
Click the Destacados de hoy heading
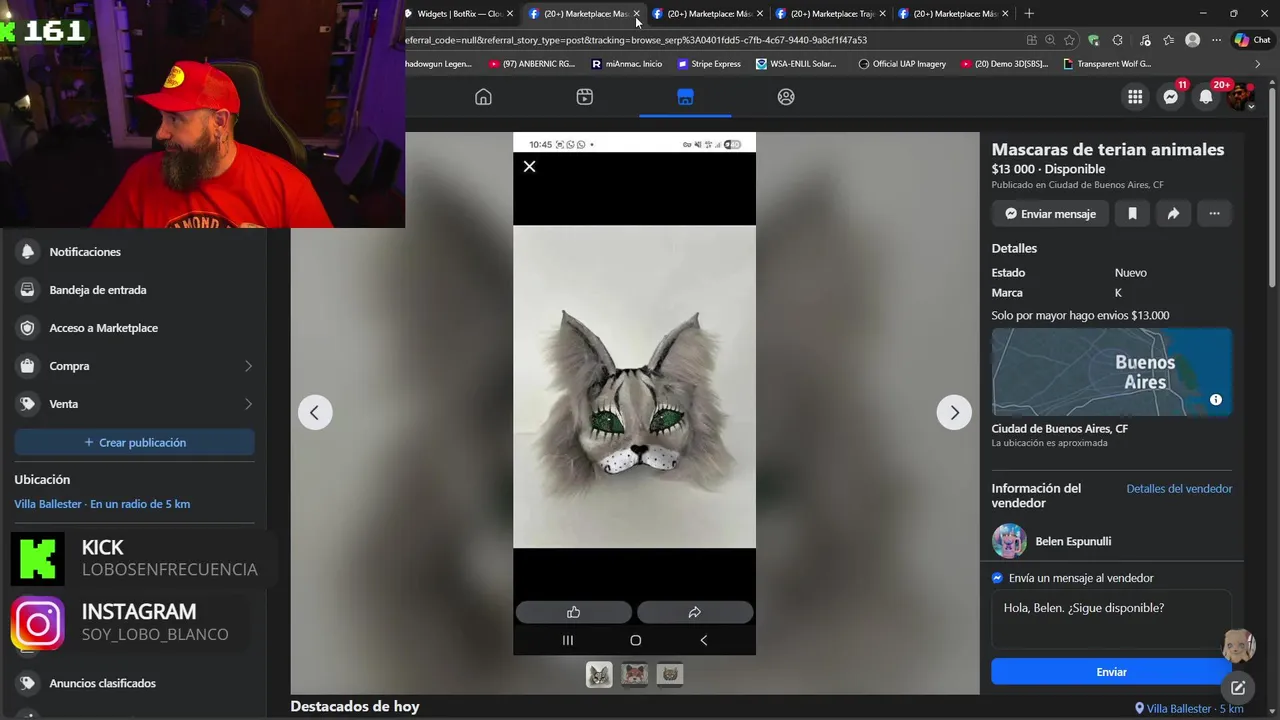(x=355, y=706)
